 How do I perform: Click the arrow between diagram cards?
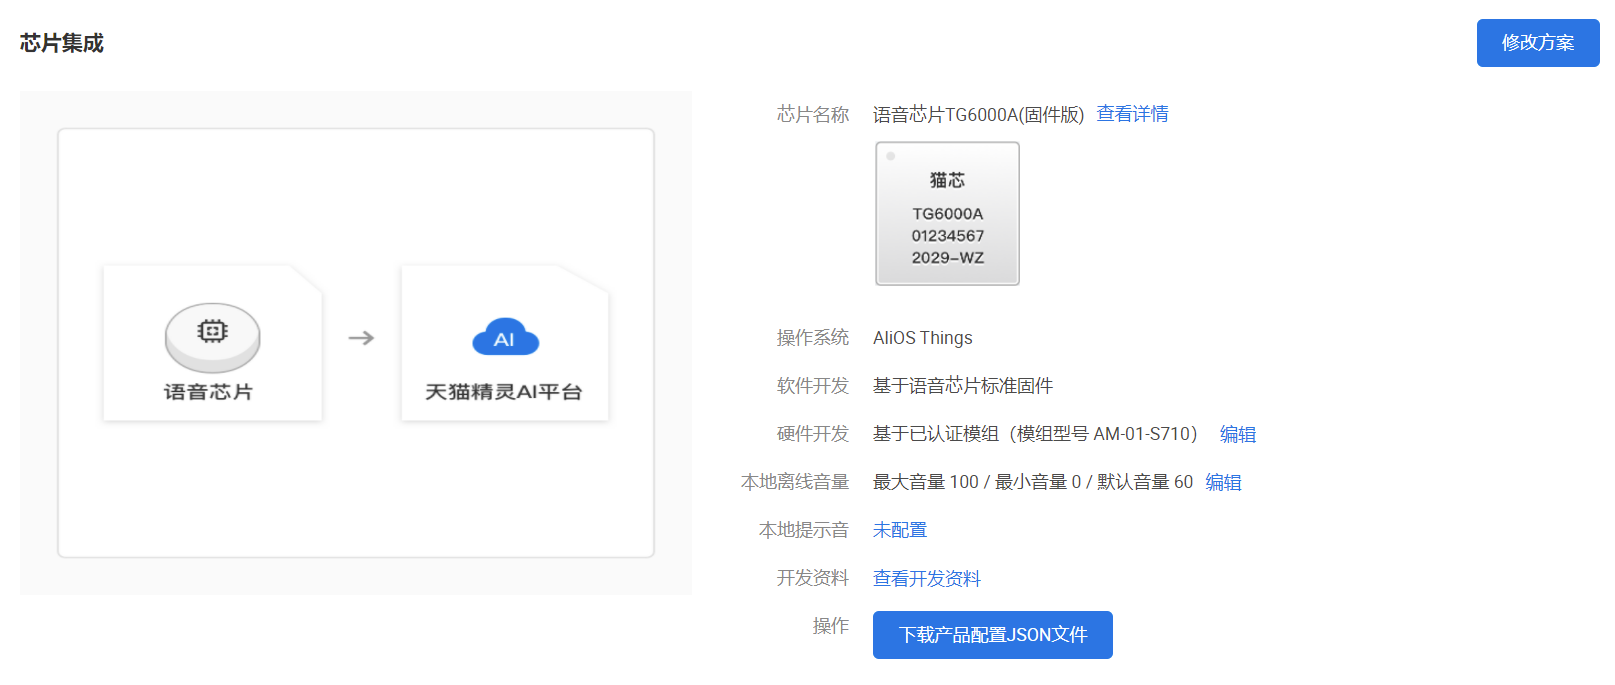(361, 338)
